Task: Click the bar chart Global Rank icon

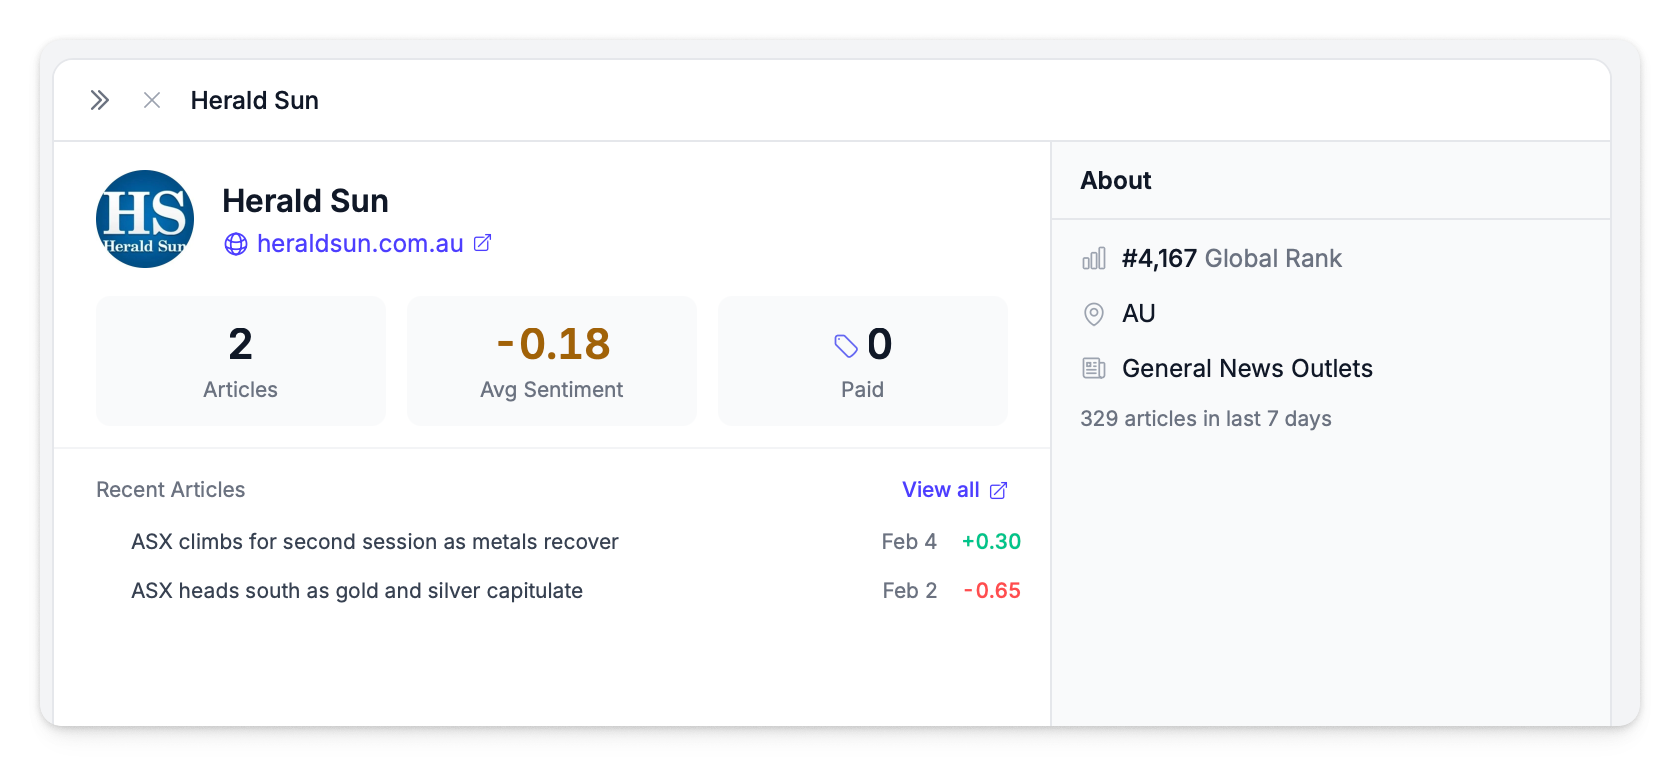Action: (x=1094, y=259)
